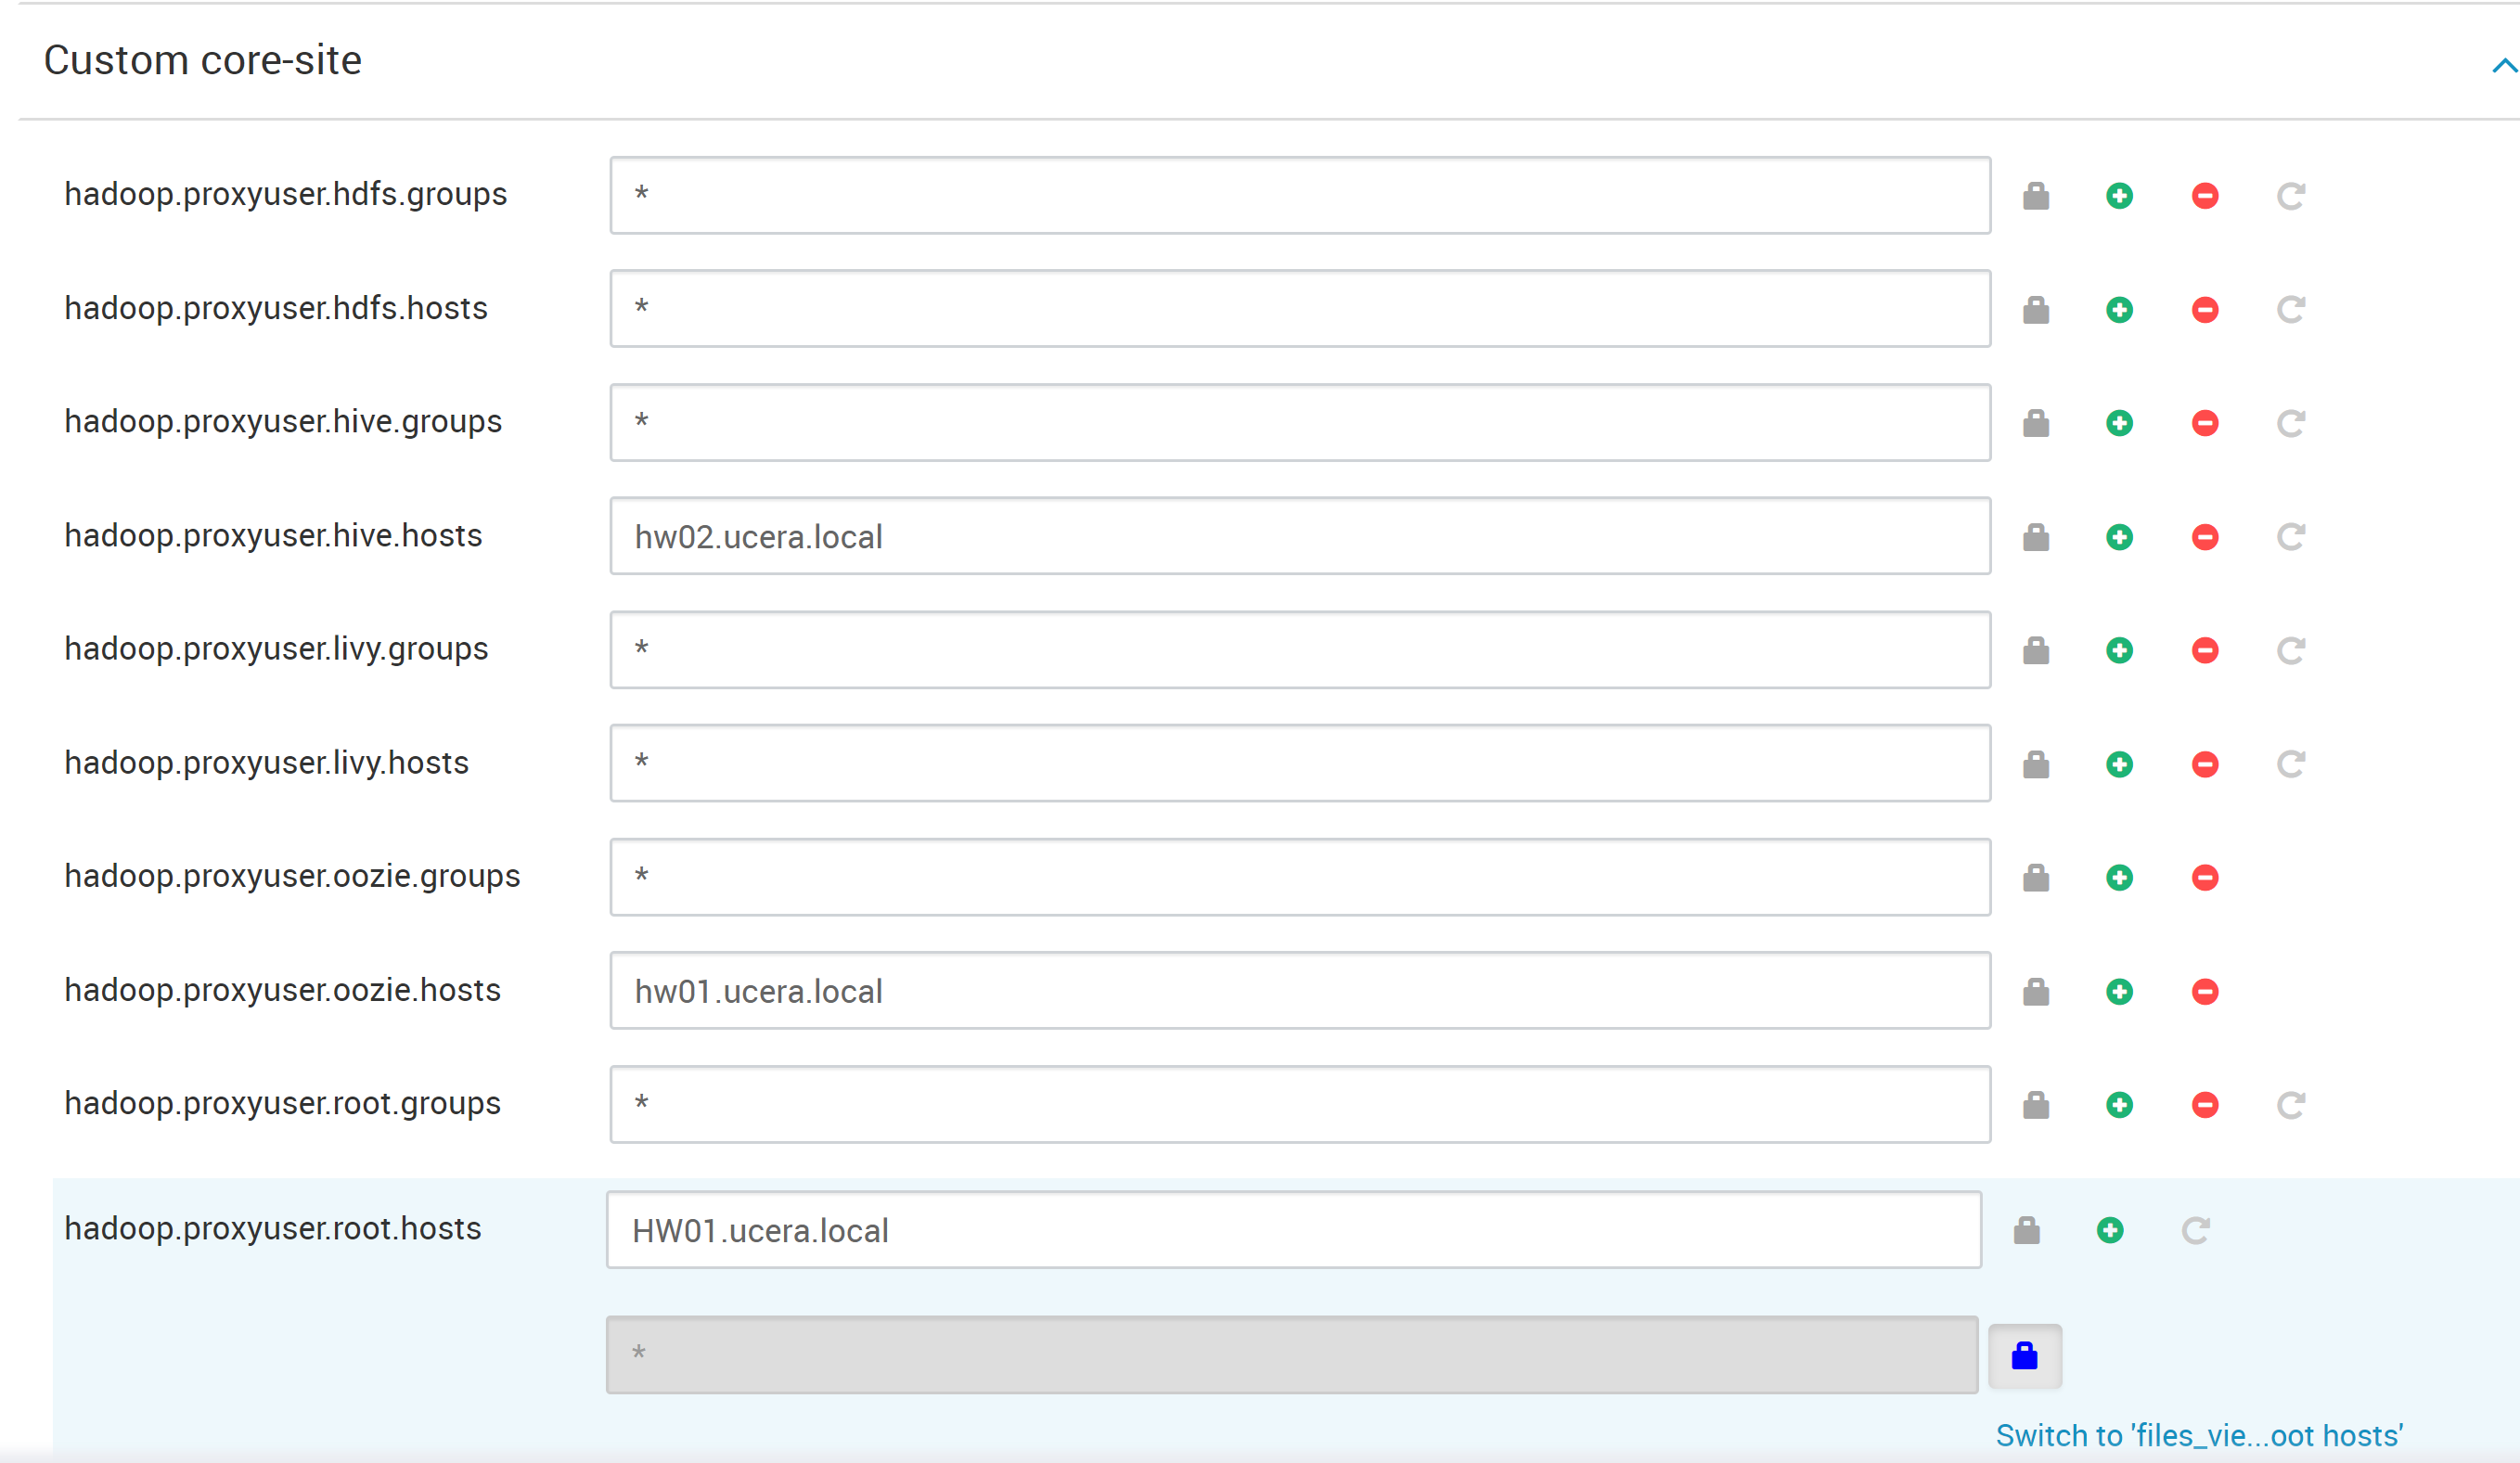Undo changes to hadoop.proxyuser.hive.groups
Viewport: 2520px width, 1463px height.
pos(2290,422)
